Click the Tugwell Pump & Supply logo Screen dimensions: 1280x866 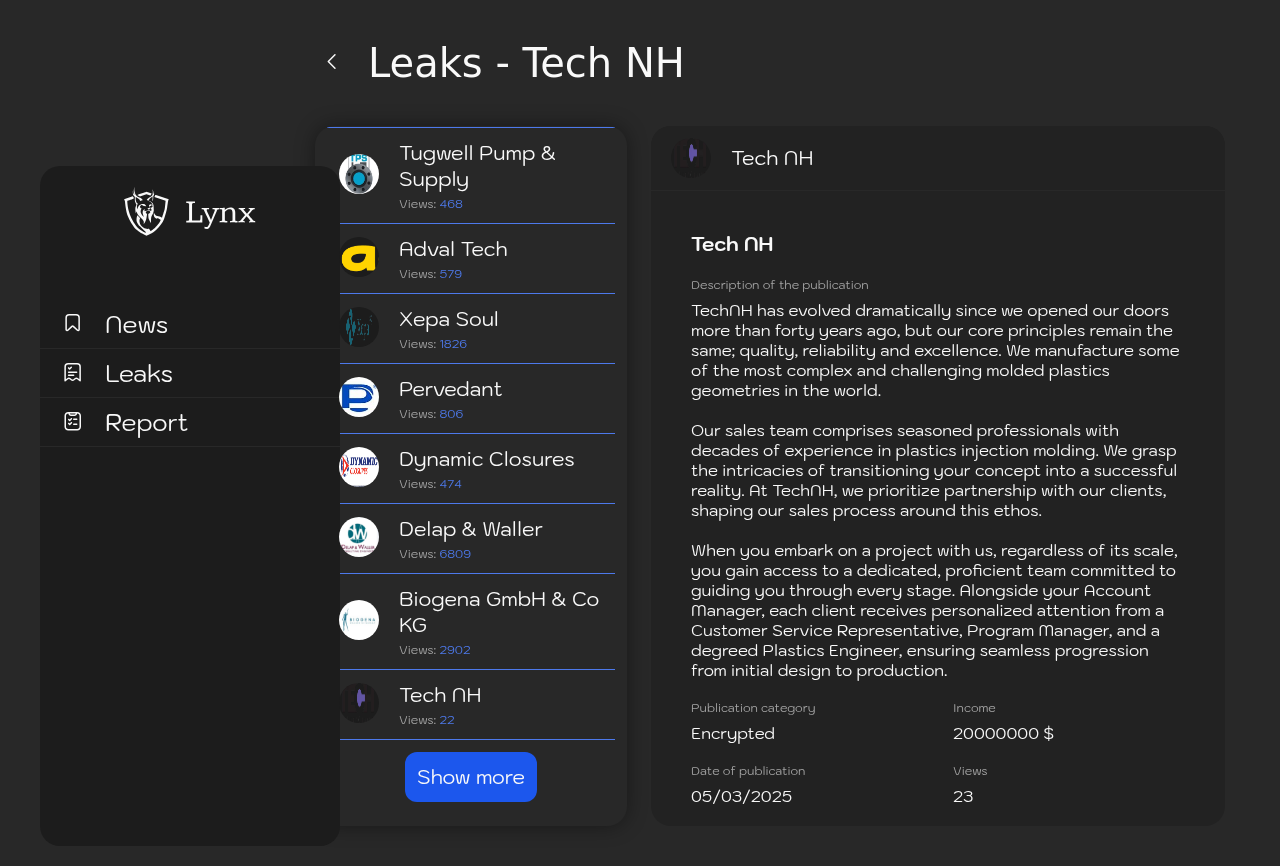tap(359, 174)
